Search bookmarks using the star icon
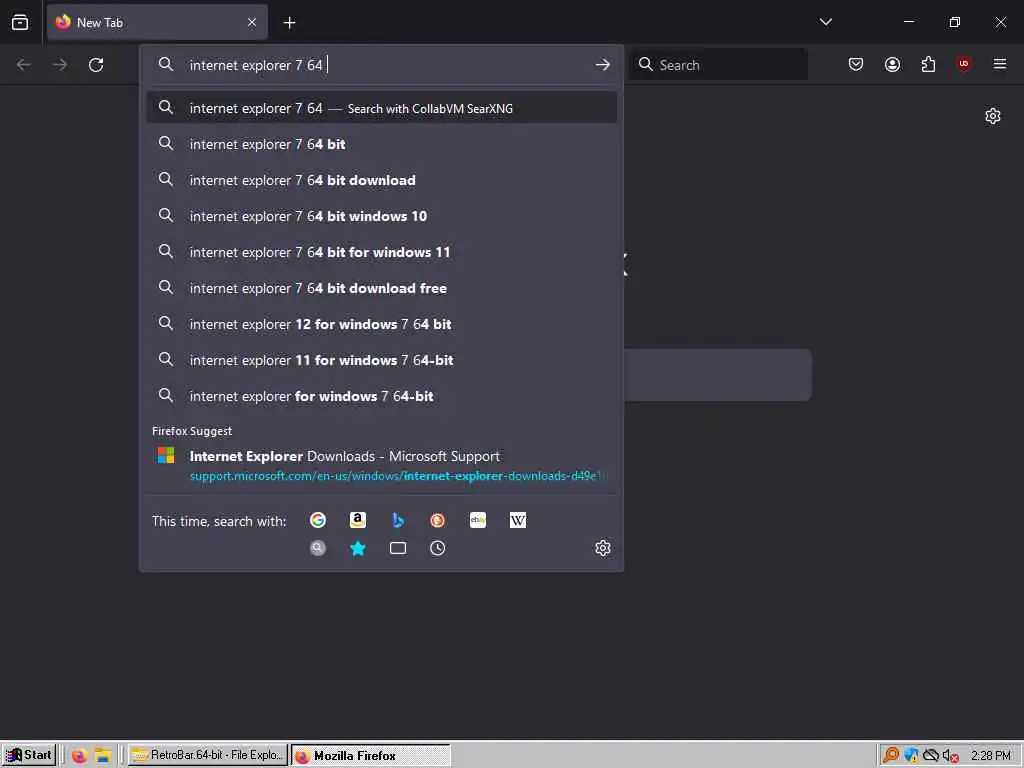1024x768 pixels. coord(358,548)
